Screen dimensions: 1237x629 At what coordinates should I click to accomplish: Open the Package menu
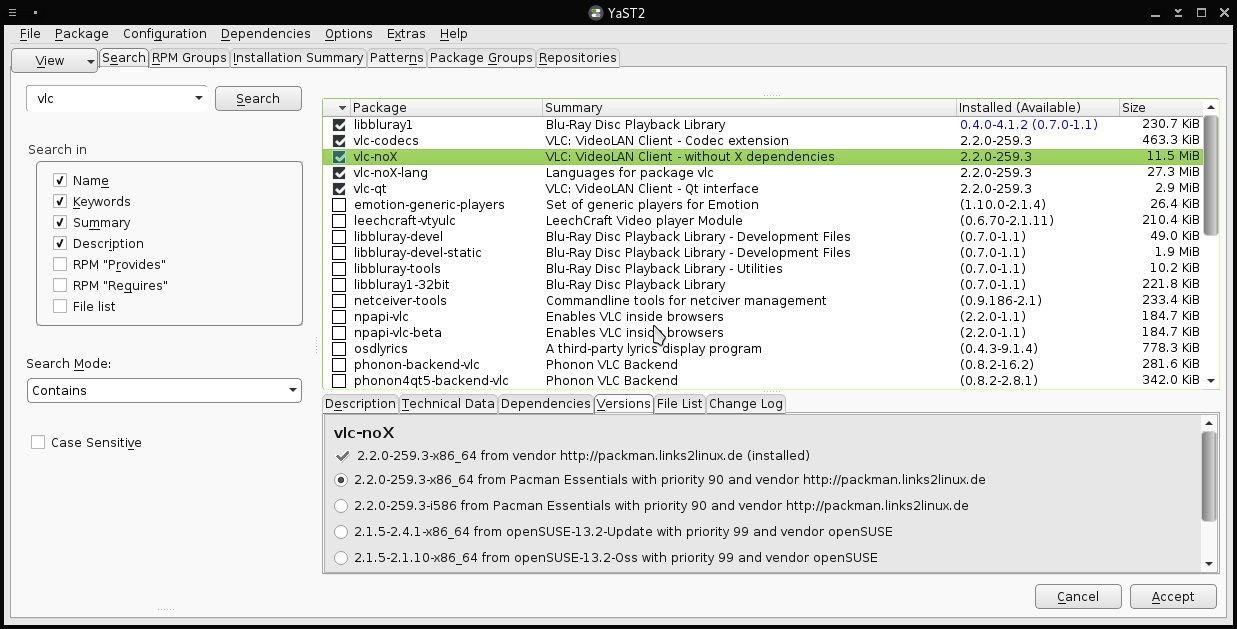point(81,34)
